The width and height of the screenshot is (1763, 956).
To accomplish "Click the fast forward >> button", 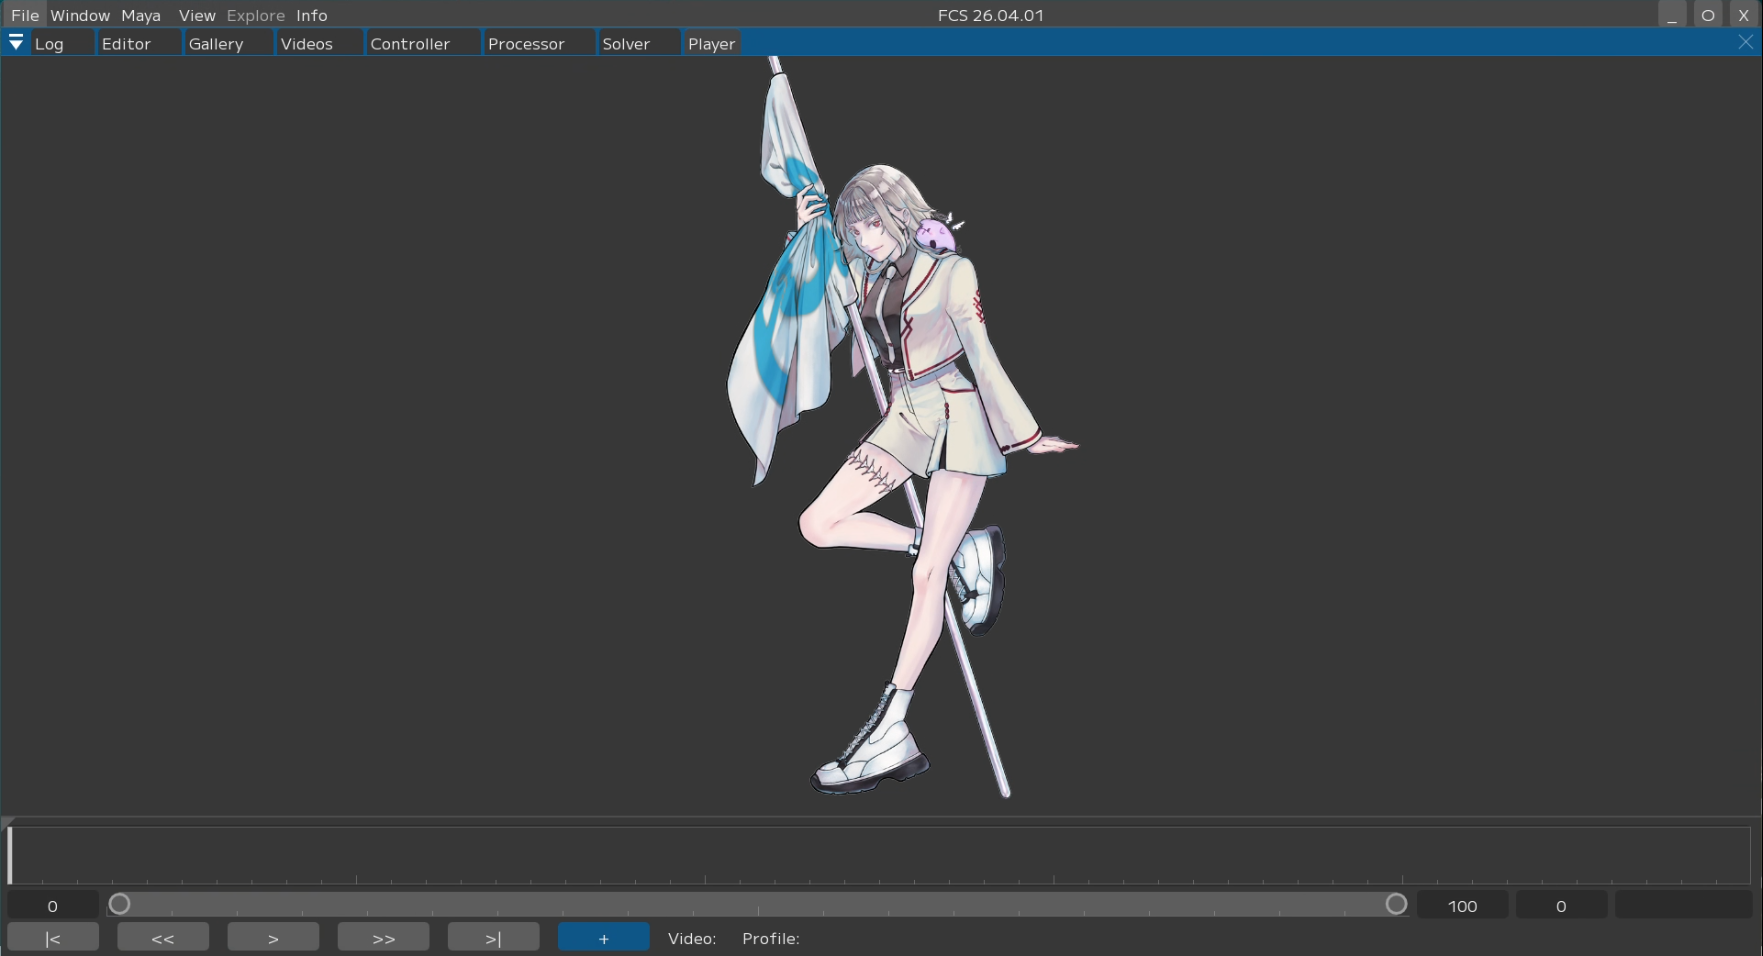I will coord(383,938).
